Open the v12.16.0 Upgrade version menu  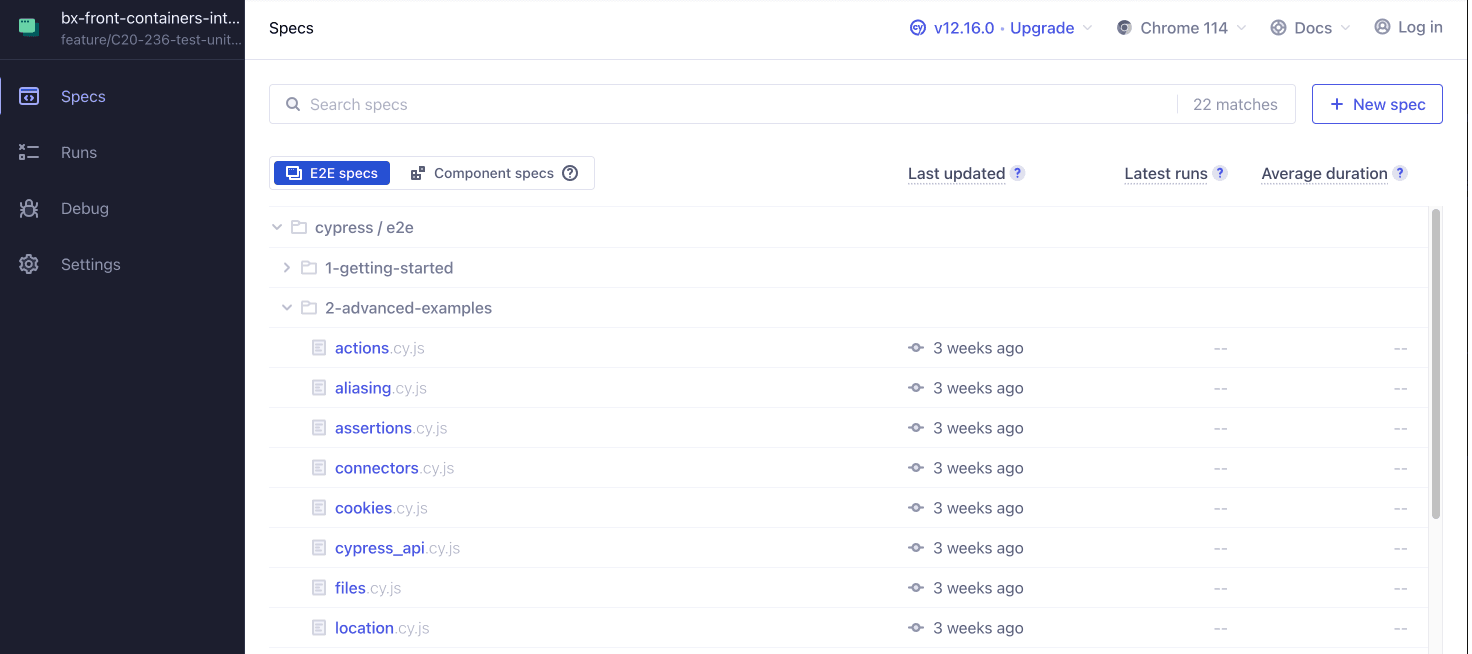click(x=1000, y=28)
